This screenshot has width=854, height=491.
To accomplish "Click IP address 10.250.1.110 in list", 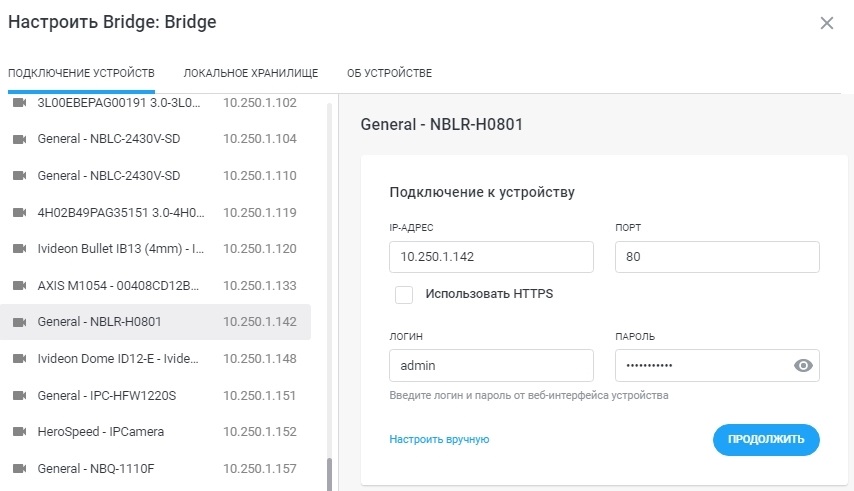I will click(260, 176).
